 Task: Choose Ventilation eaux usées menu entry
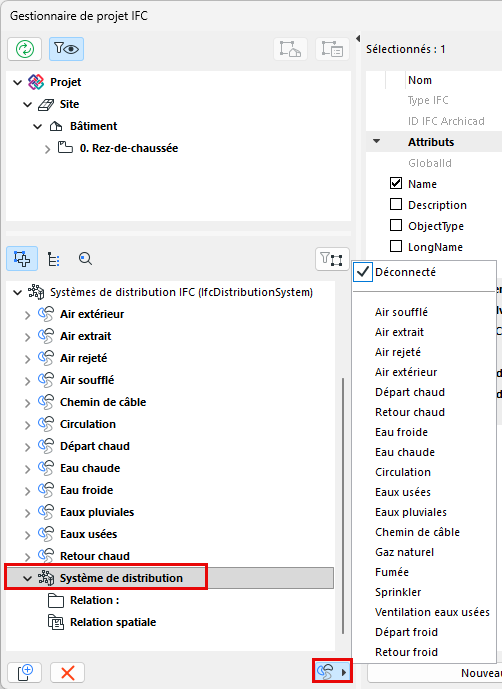click(x=432, y=612)
